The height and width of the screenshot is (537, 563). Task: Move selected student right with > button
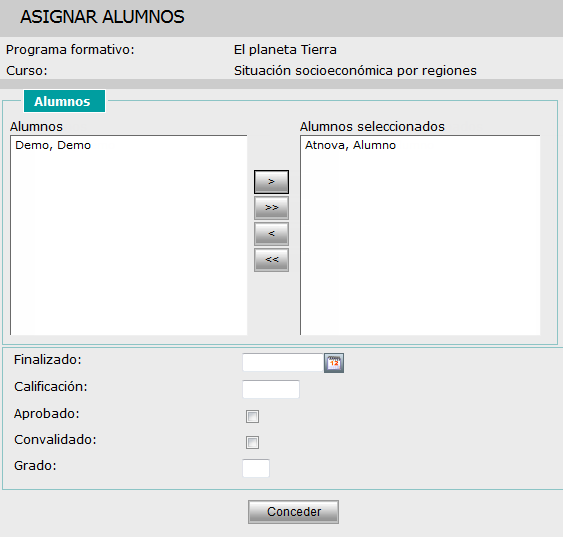[271, 182]
